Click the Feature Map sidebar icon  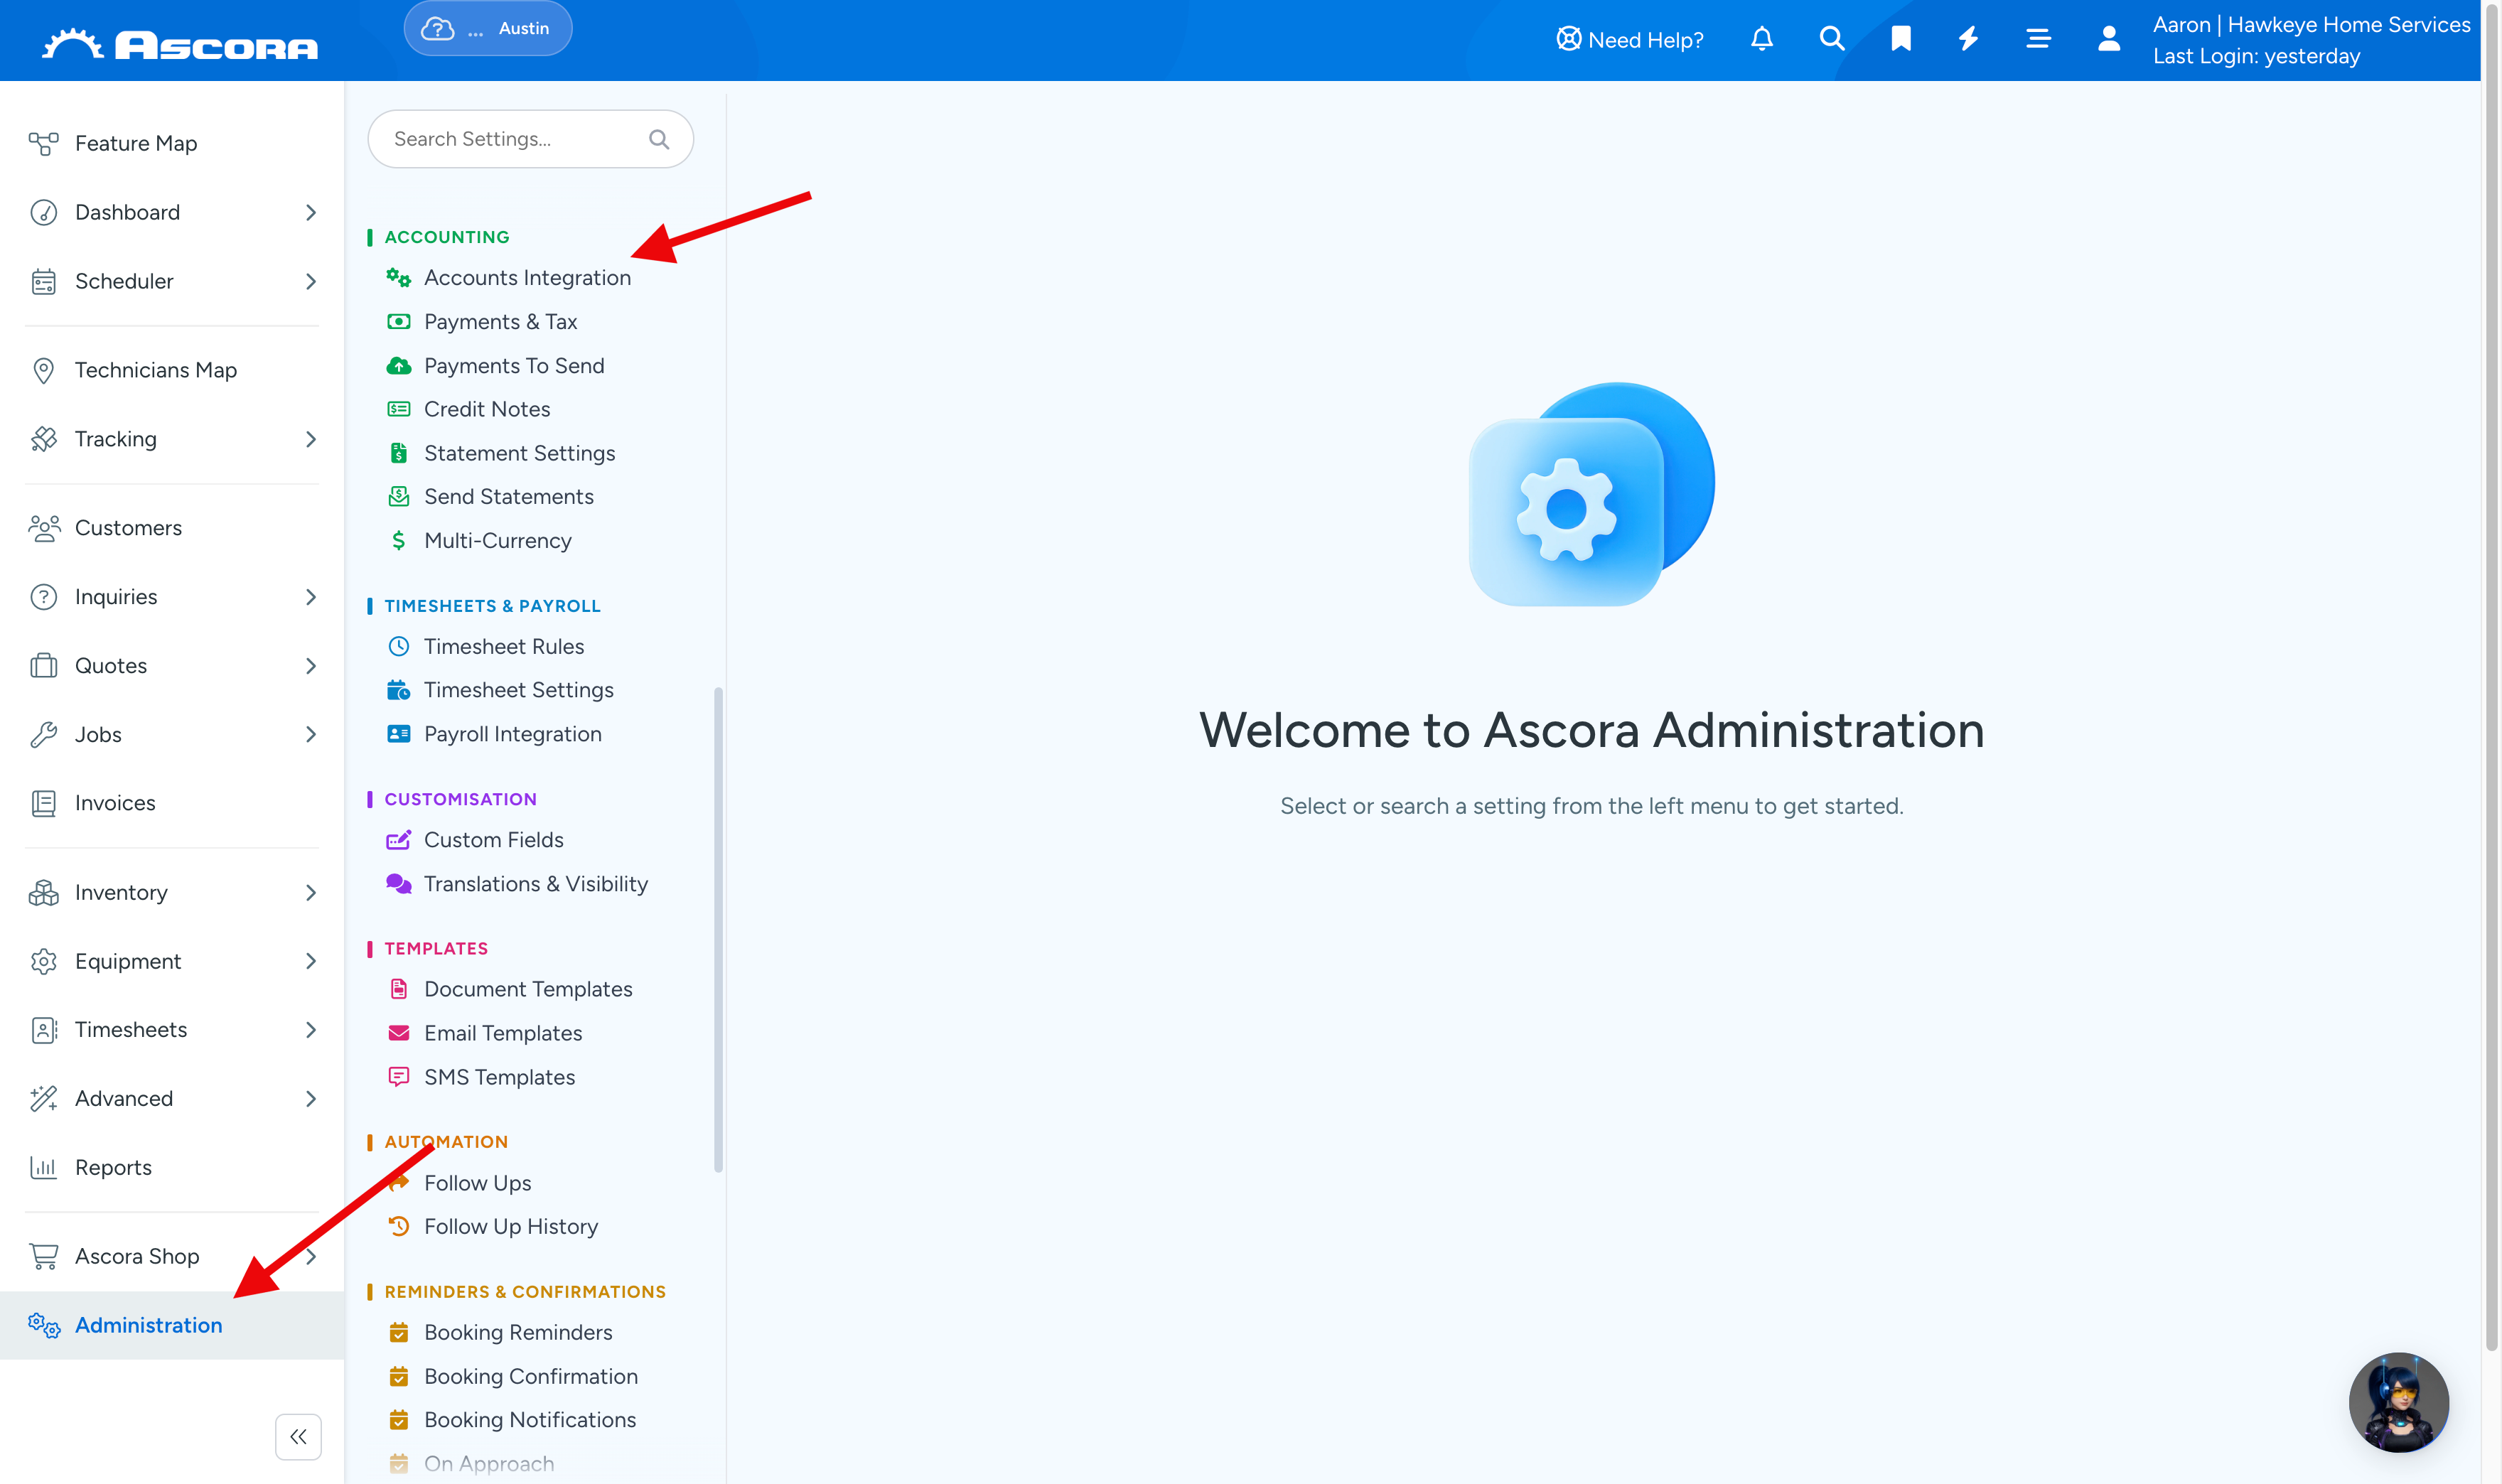43,143
